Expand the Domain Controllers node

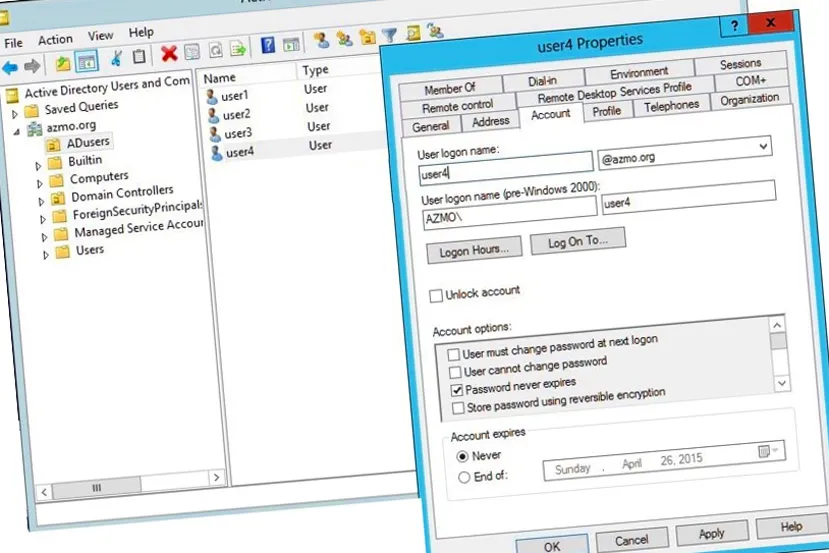[41, 201]
